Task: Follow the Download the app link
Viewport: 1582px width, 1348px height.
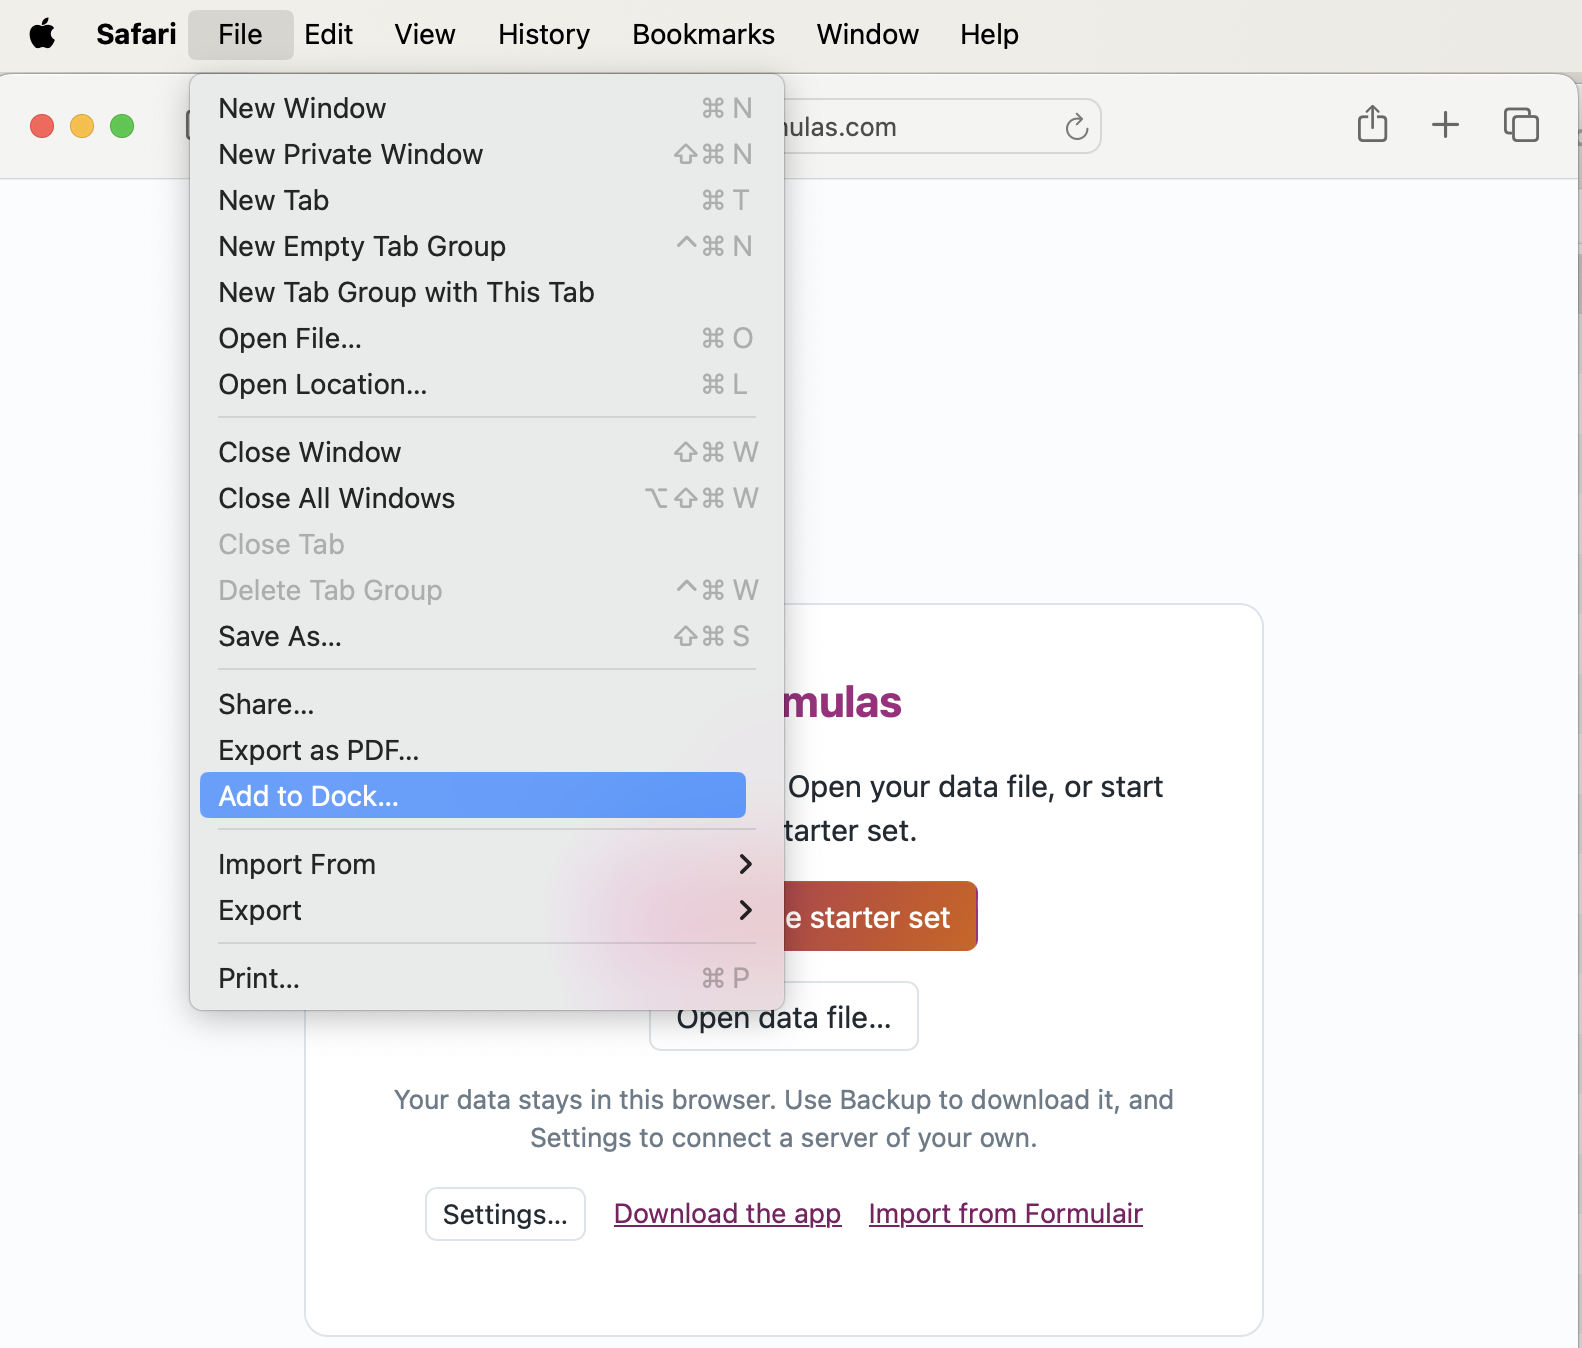Action: tap(727, 1214)
